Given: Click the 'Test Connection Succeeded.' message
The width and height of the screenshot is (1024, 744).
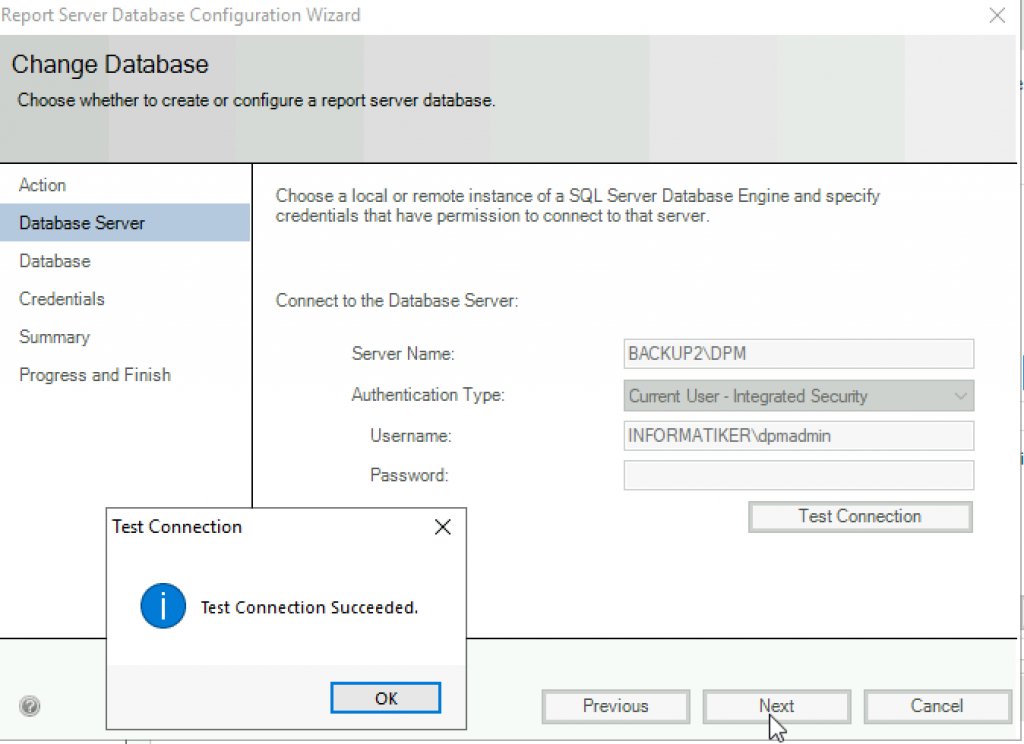Looking at the screenshot, I should pos(309,607).
